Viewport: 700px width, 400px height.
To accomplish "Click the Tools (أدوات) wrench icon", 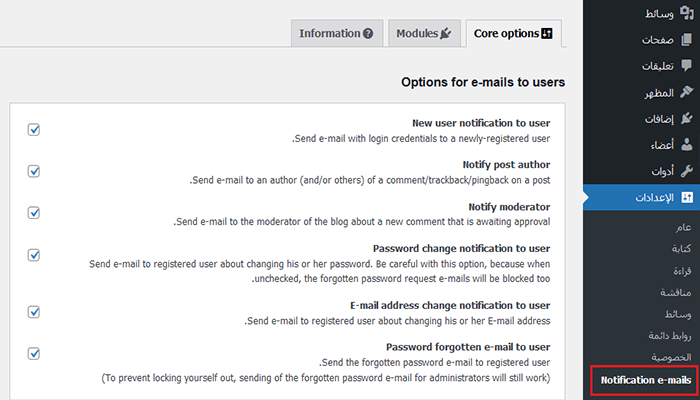I will tap(685, 170).
